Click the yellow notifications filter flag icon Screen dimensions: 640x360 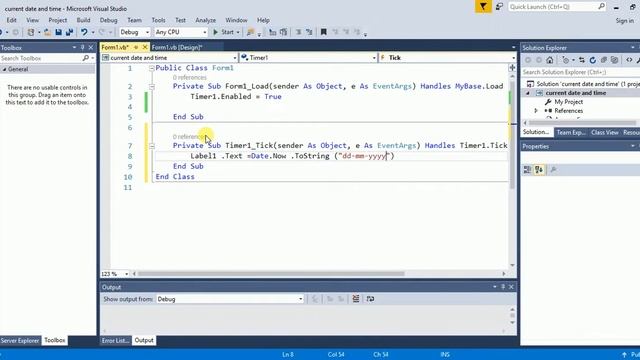pos(483,7)
